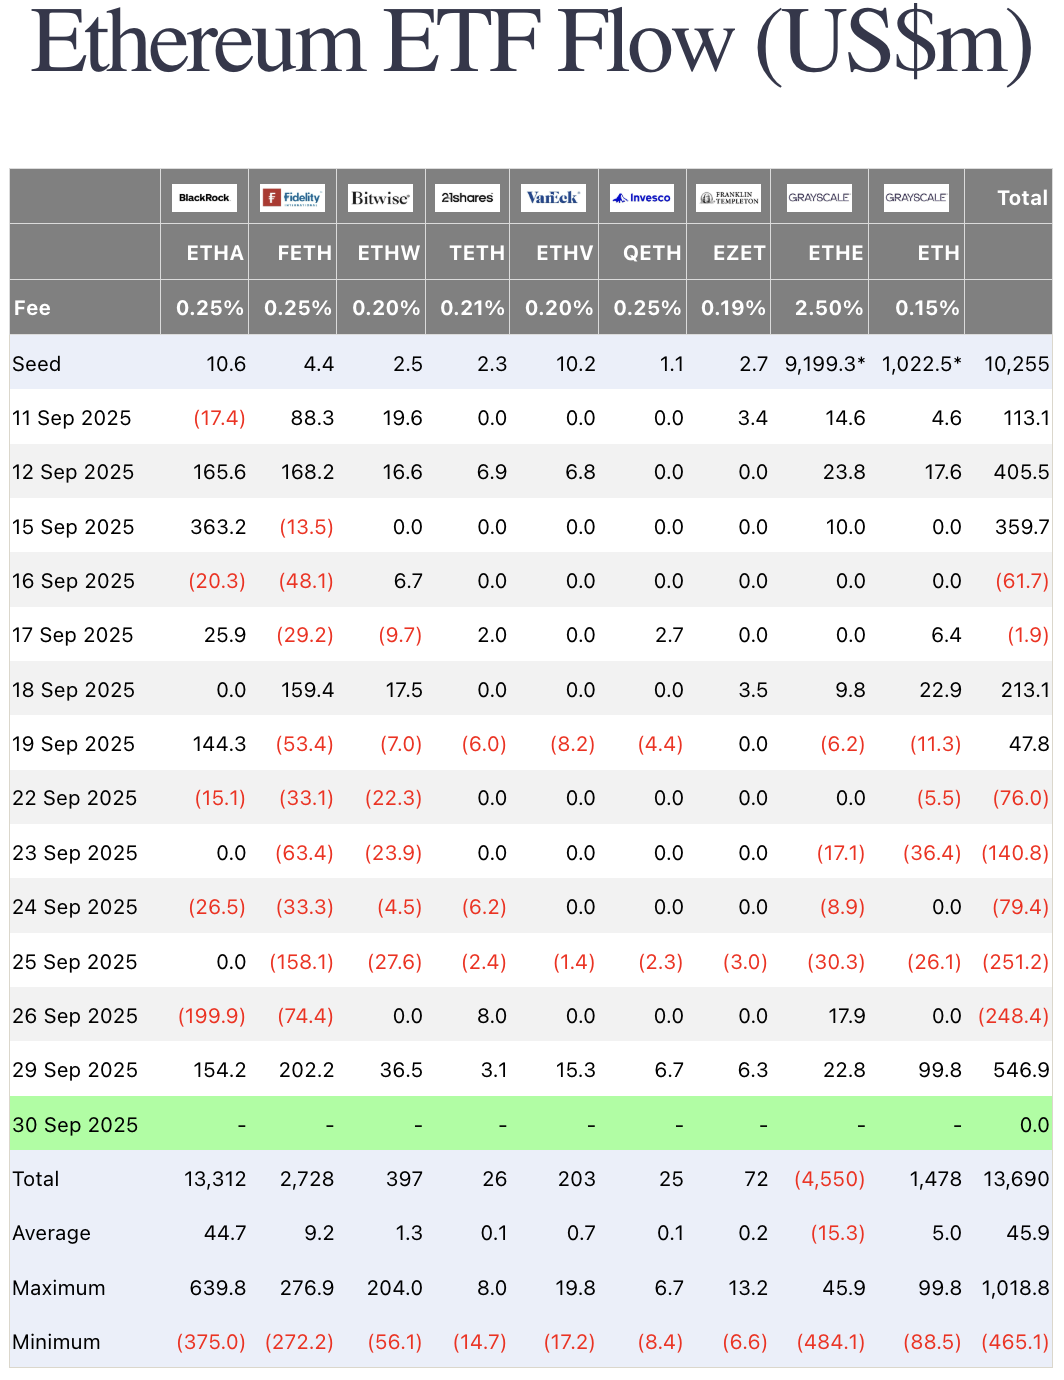Click the Fee row label

coord(32,308)
